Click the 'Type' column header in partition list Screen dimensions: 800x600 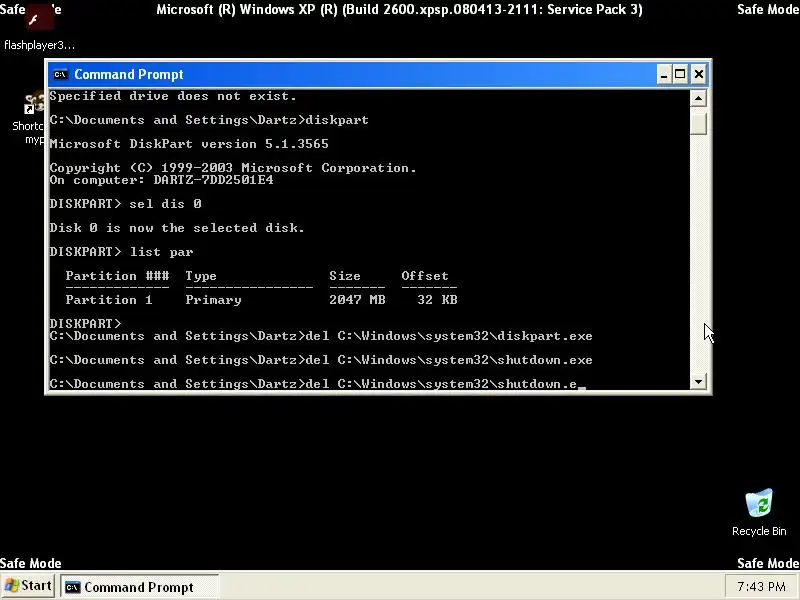pos(201,276)
